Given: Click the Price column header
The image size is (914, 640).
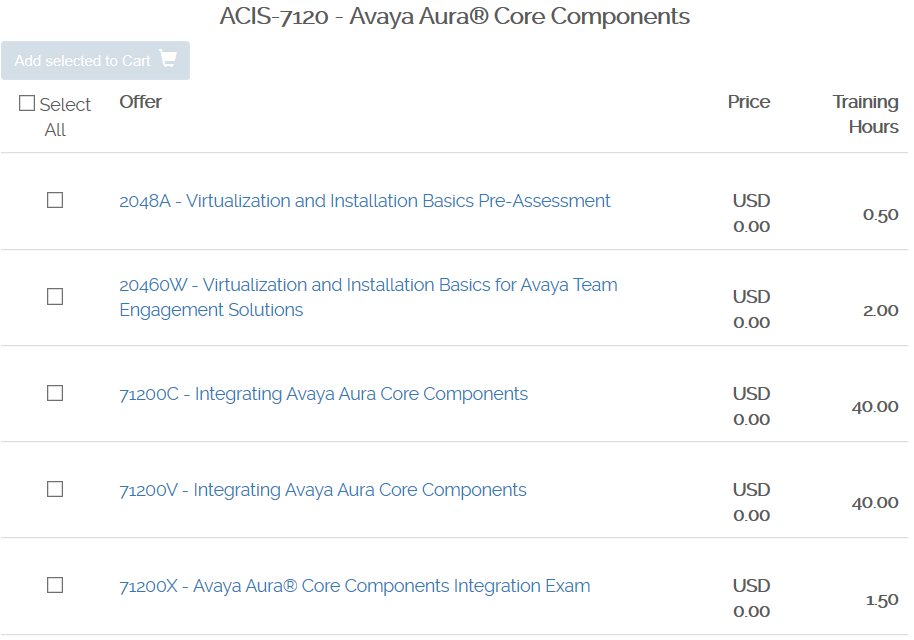Looking at the screenshot, I should 749,102.
